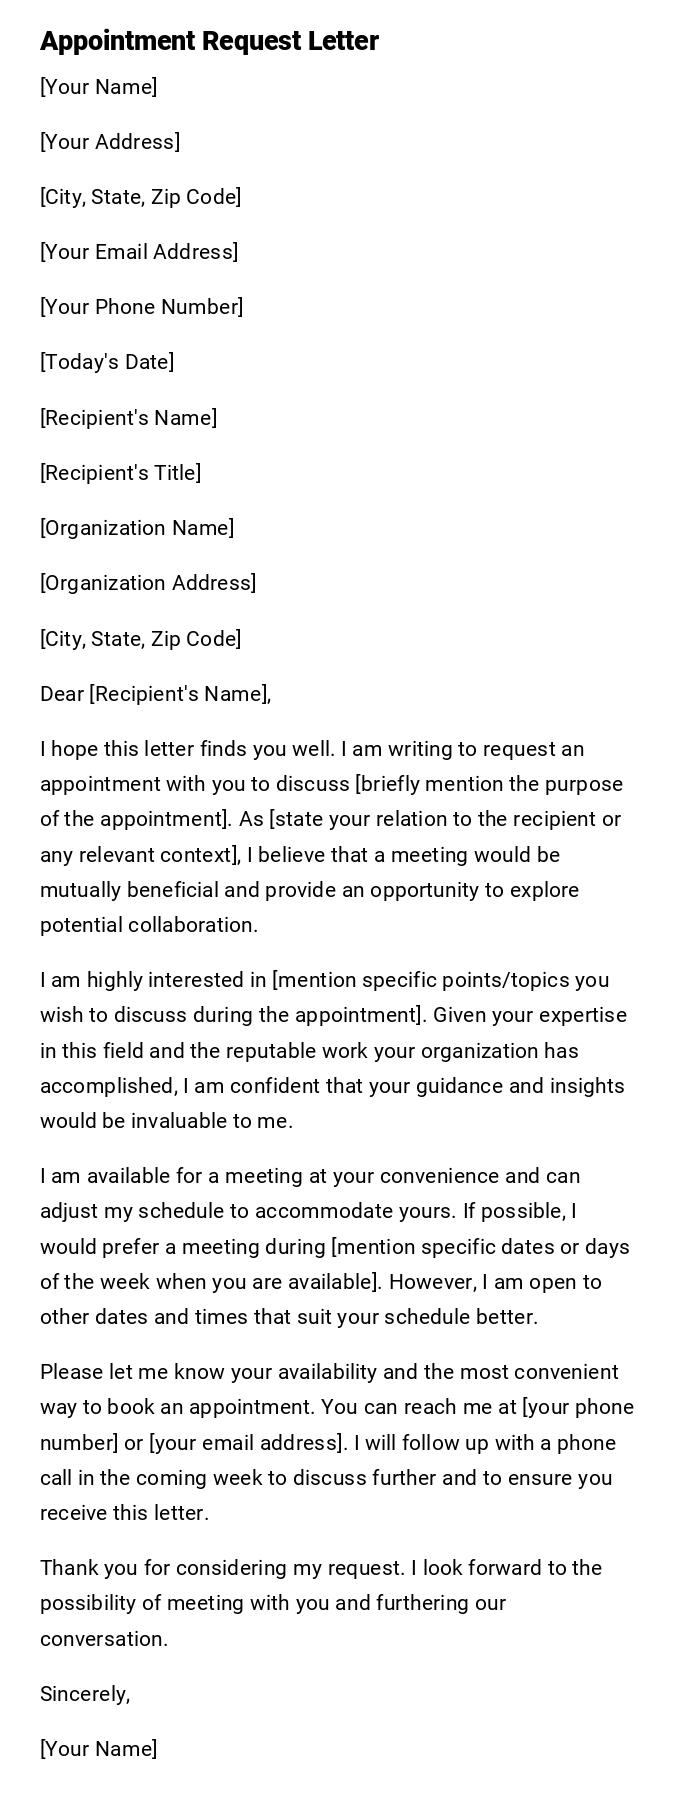Click the Sincerely closing line

tap(85, 1694)
